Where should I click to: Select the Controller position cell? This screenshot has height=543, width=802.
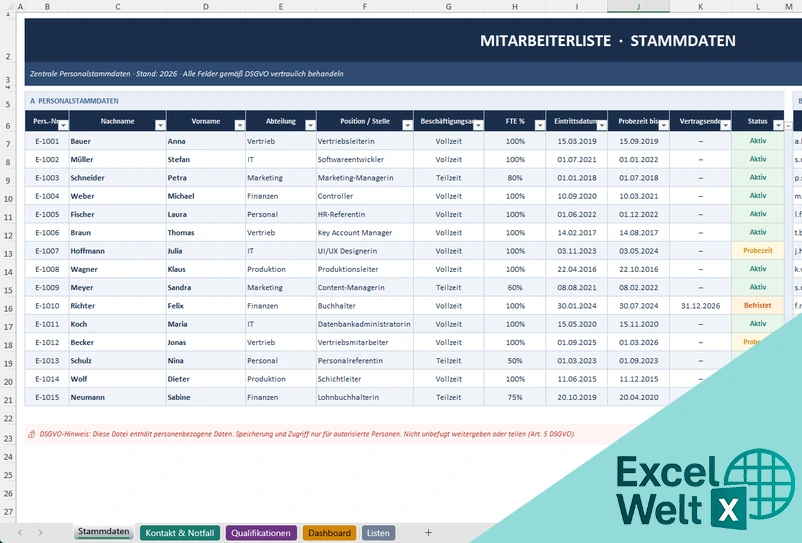point(365,196)
